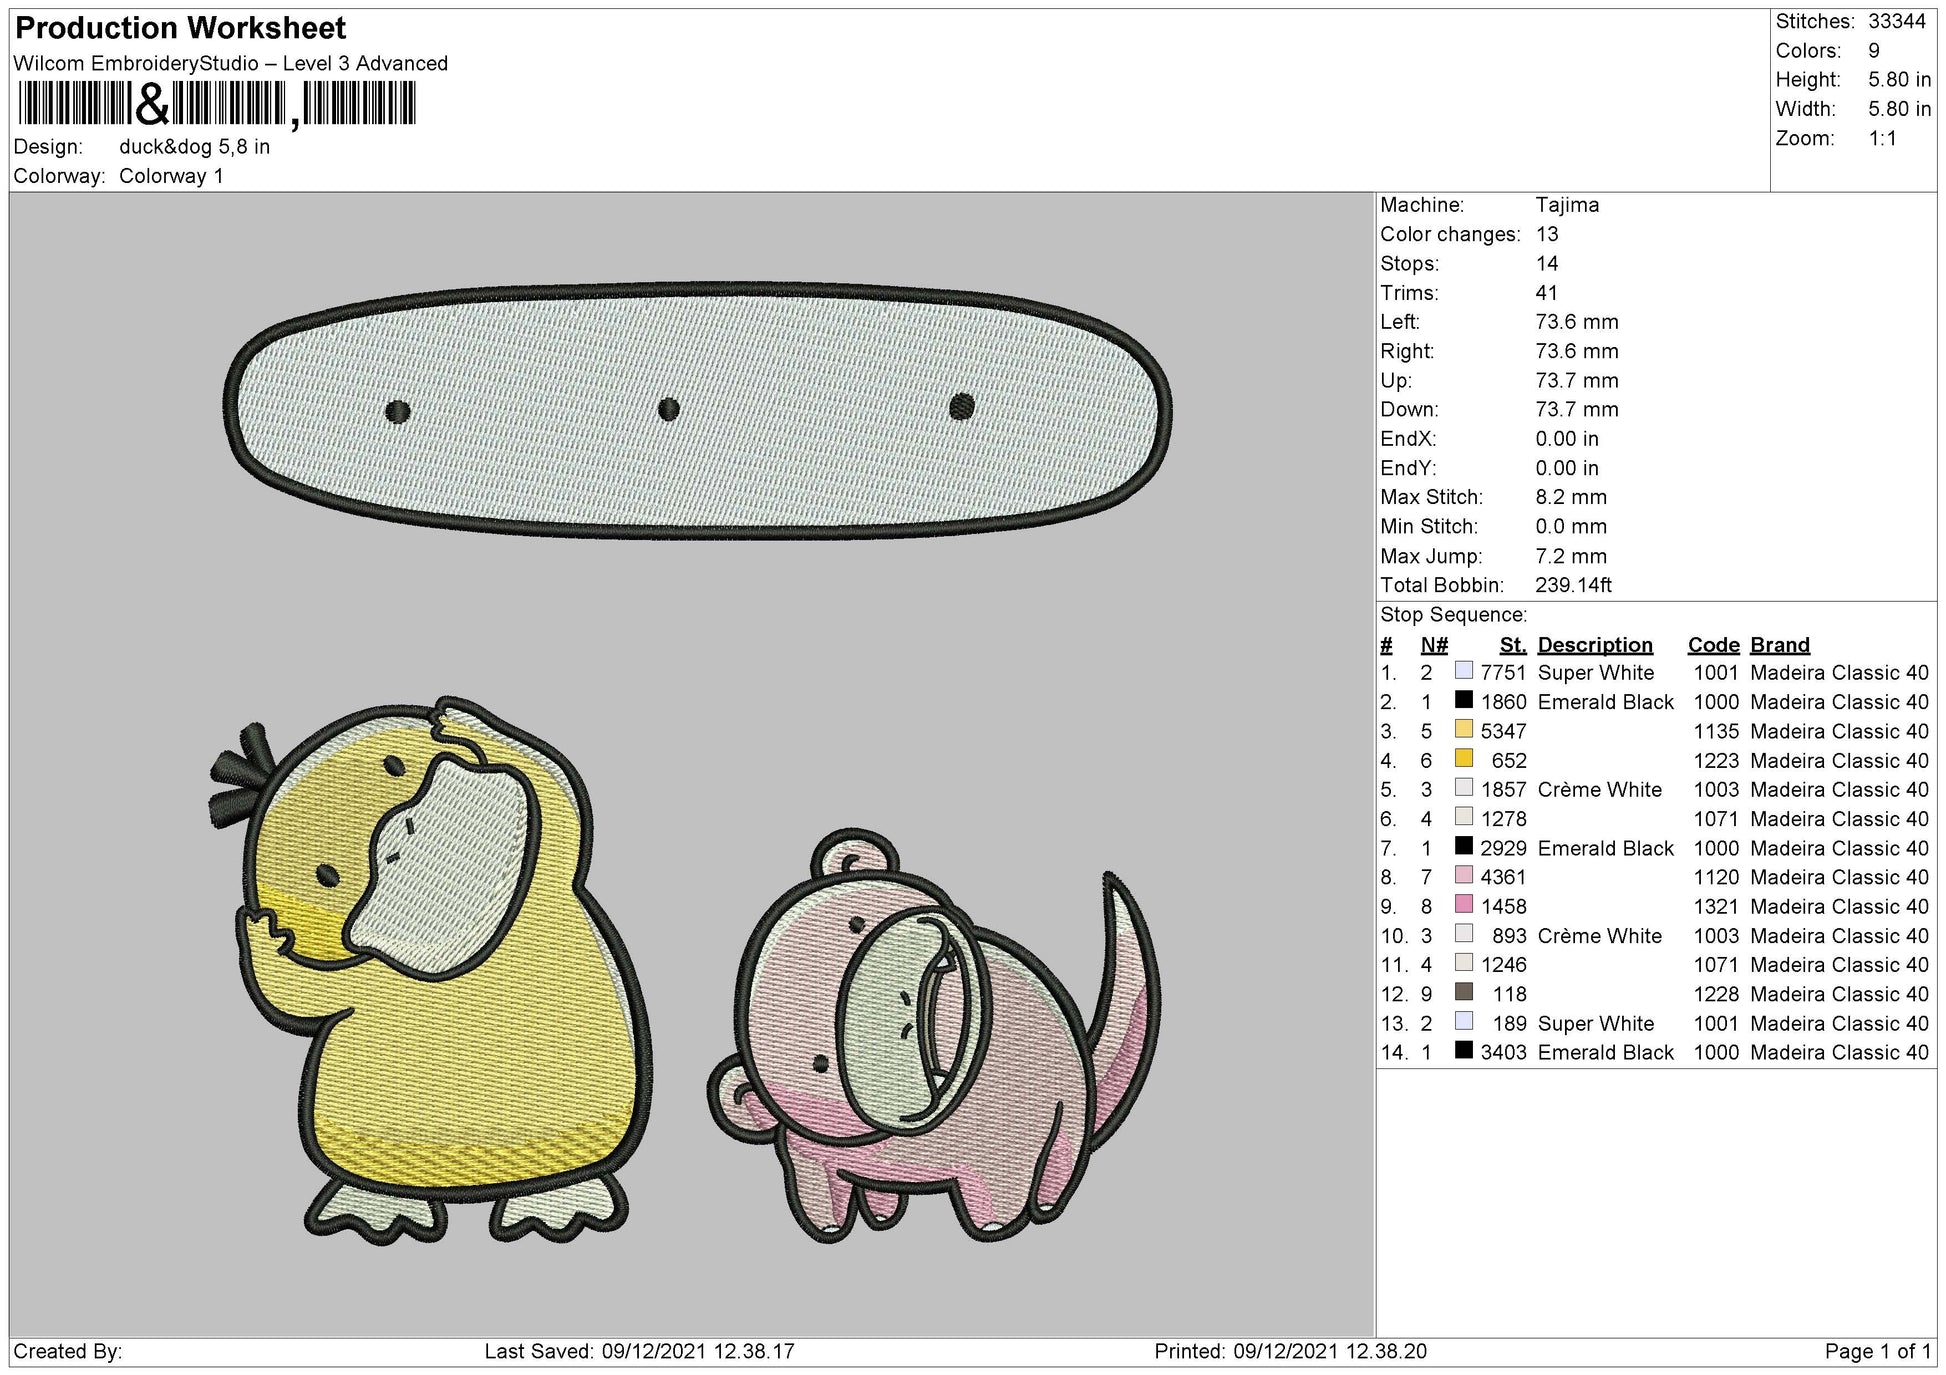Click the Production Worksheet title
Viewport: 1946px width, 1375px height.
(x=181, y=28)
